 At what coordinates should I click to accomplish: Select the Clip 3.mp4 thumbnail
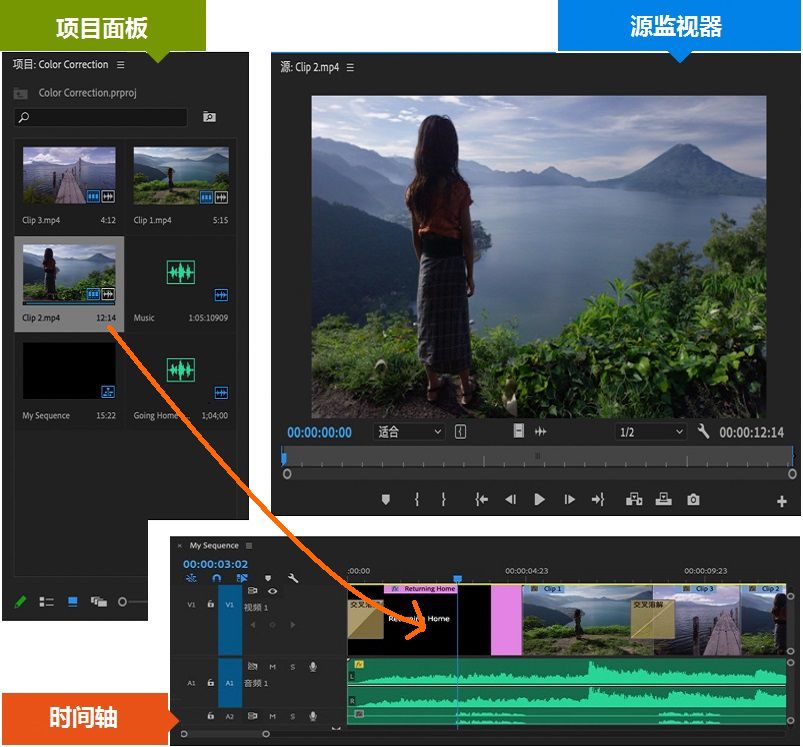coord(69,175)
